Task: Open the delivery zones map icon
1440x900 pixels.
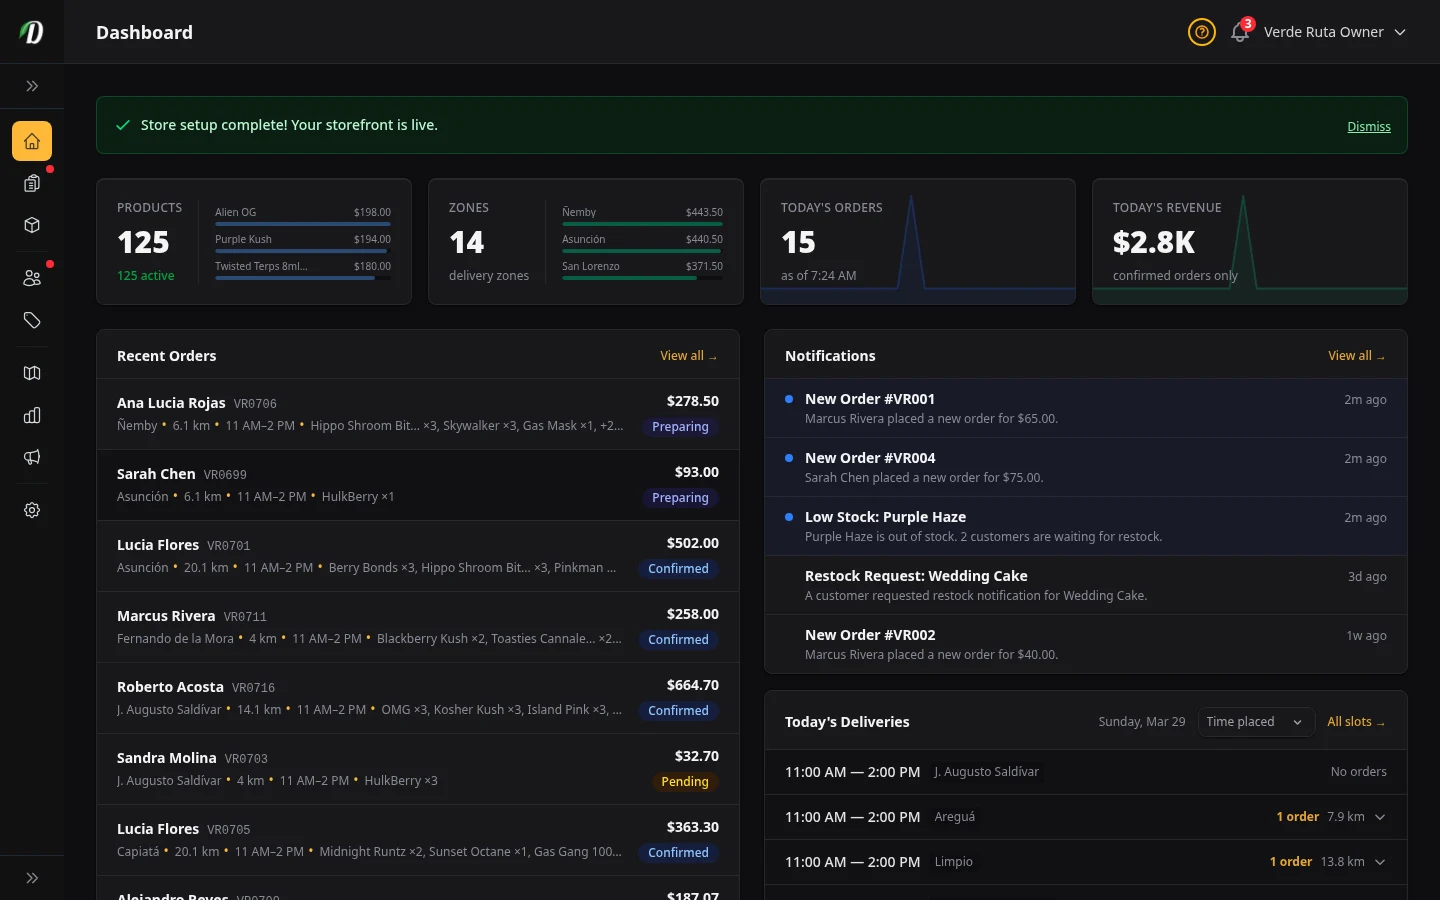Action: tap(32, 373)
